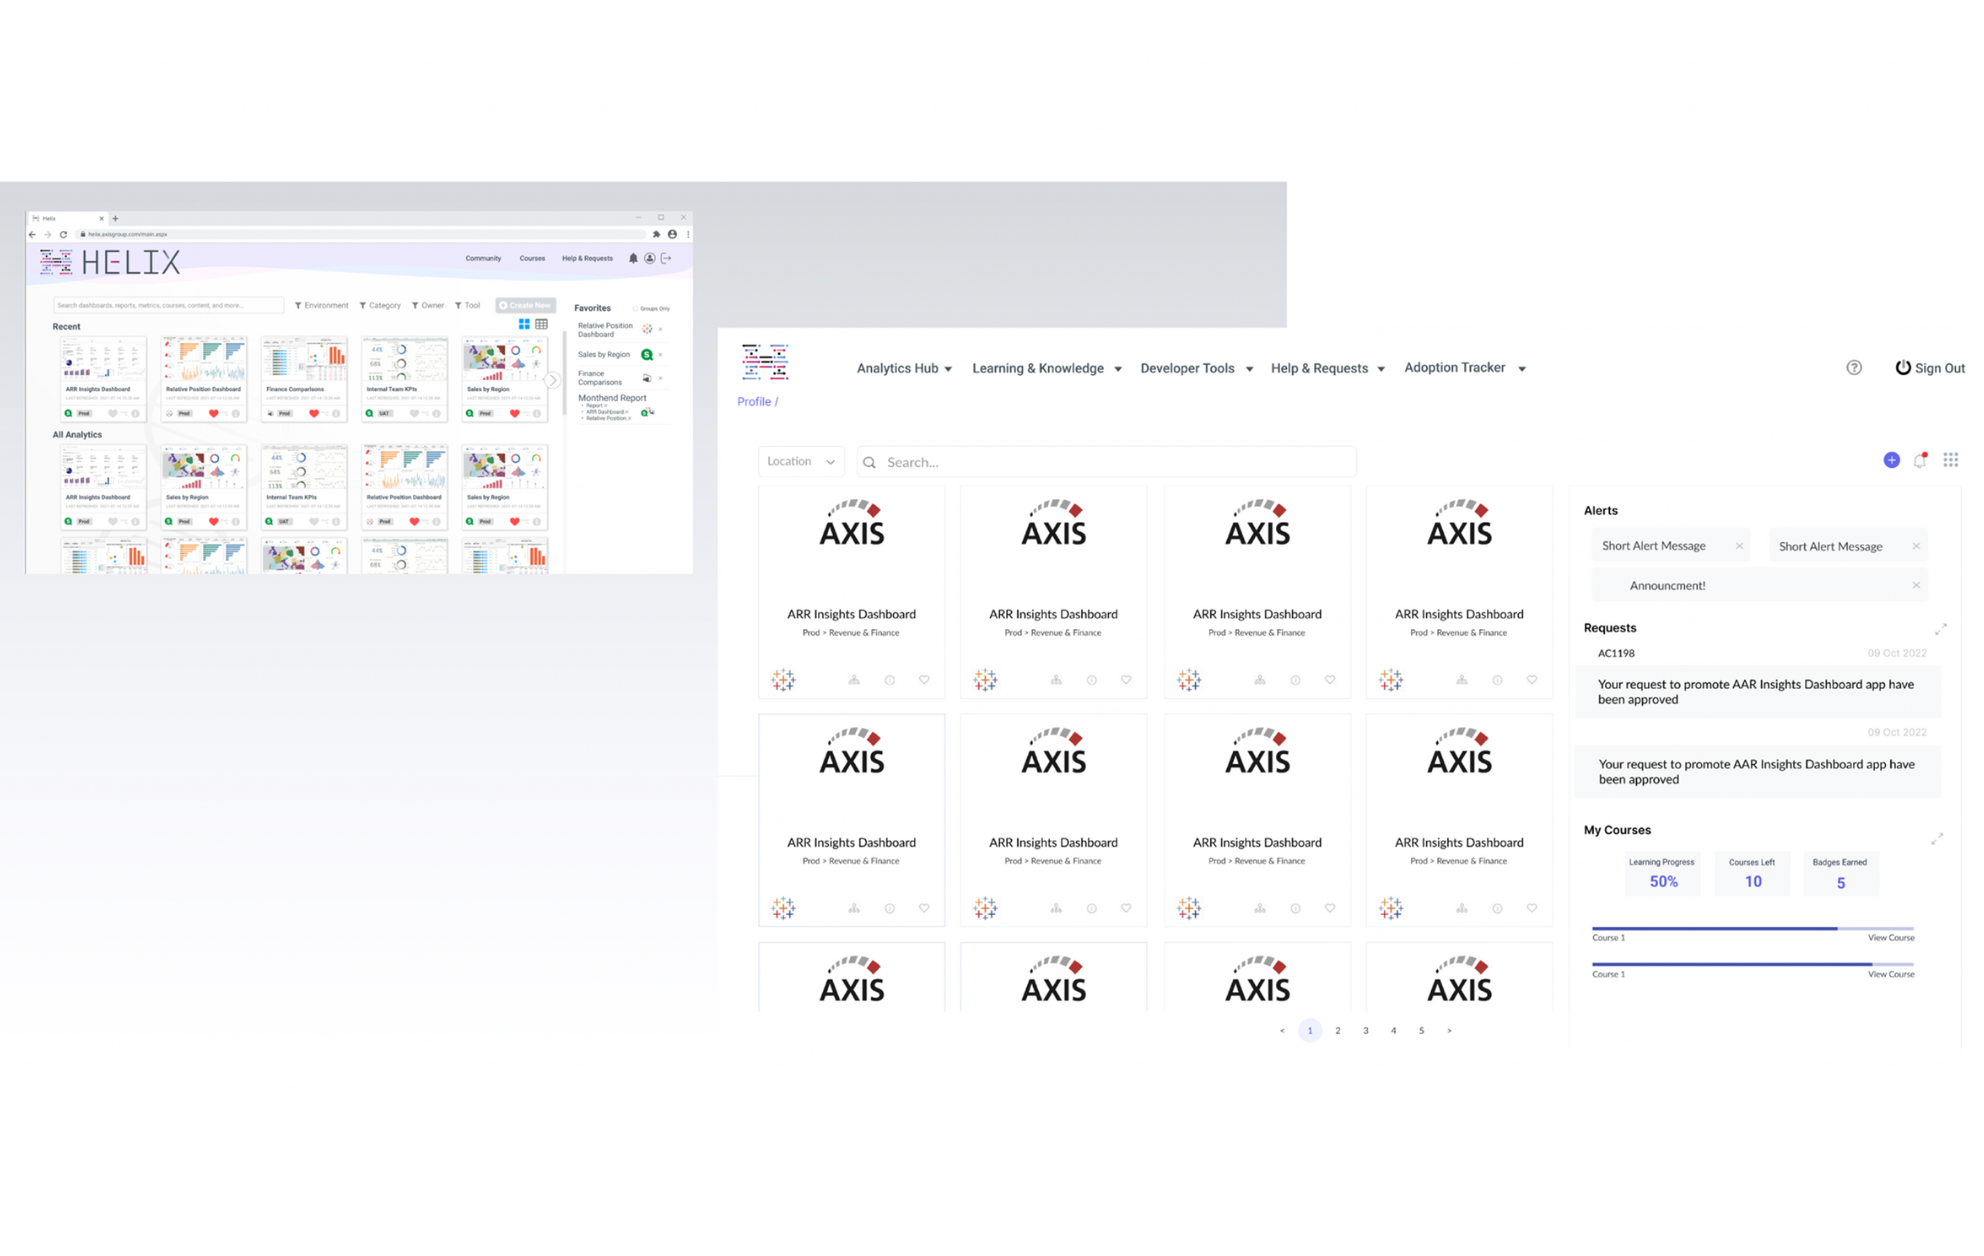Switch to table view in Helix window
This screenshot has height=1256, width=1984.
(541, 324)
